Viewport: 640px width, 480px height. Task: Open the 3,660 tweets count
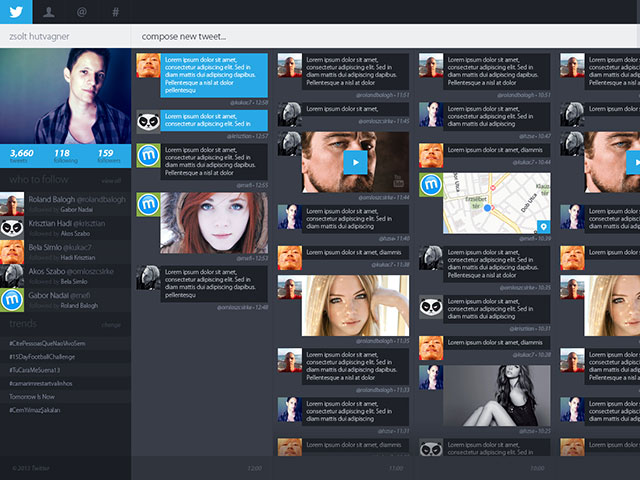click(21, 156)
